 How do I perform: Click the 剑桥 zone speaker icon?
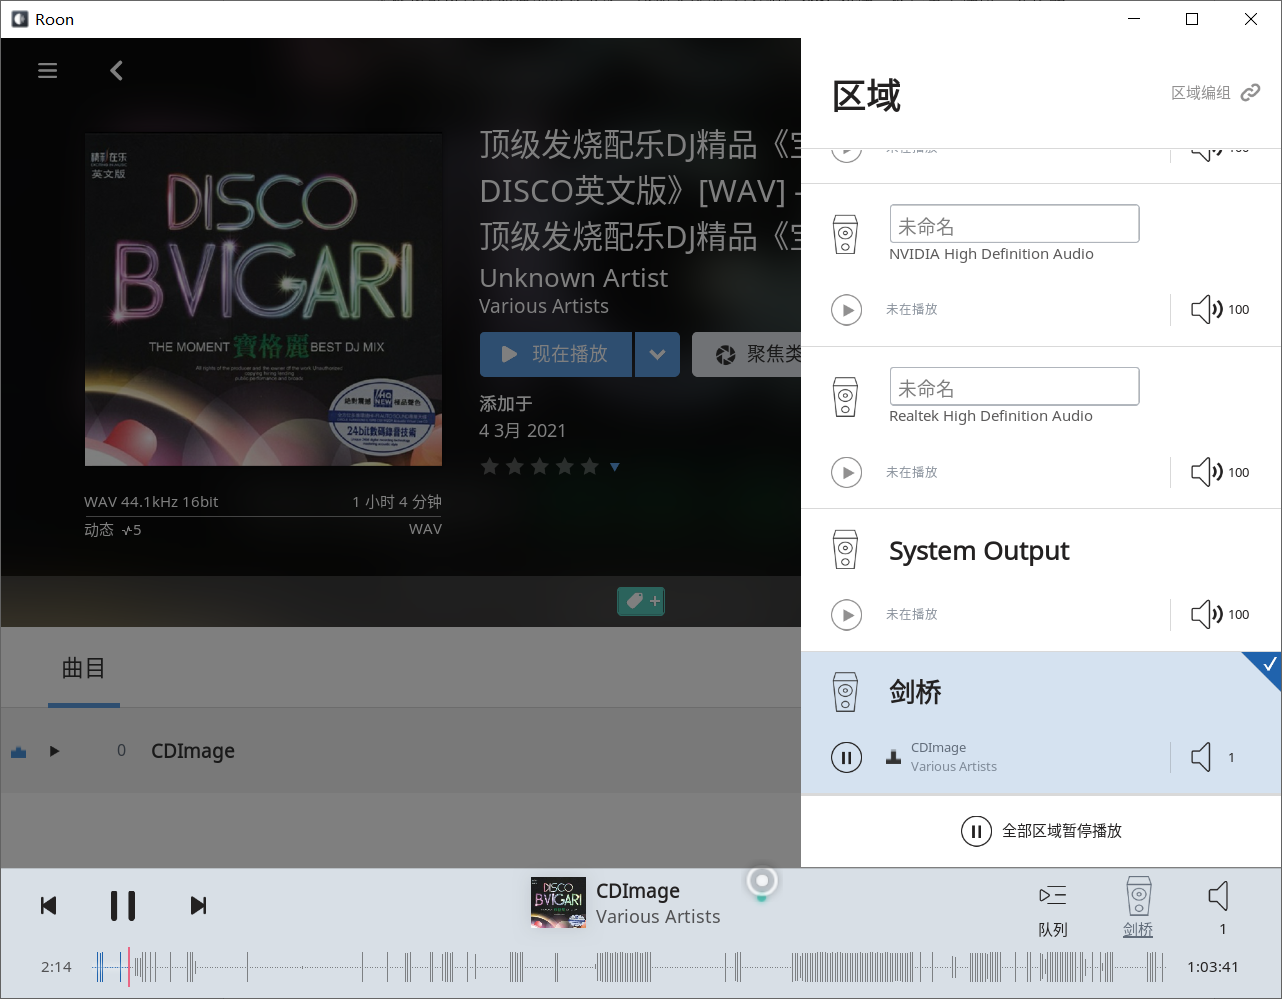coord(846,691)
